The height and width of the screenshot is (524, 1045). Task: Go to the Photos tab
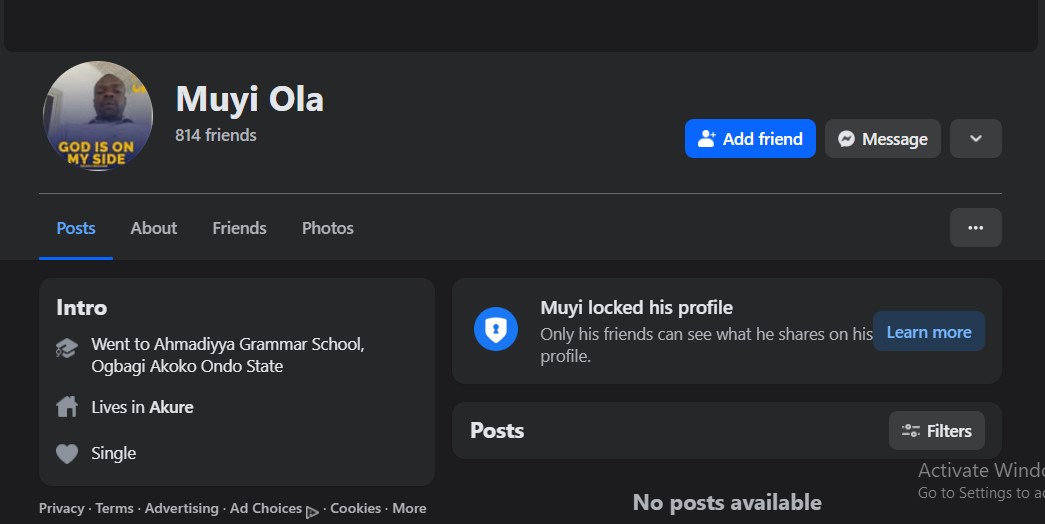pyautogui.click(x=328, y=228)
